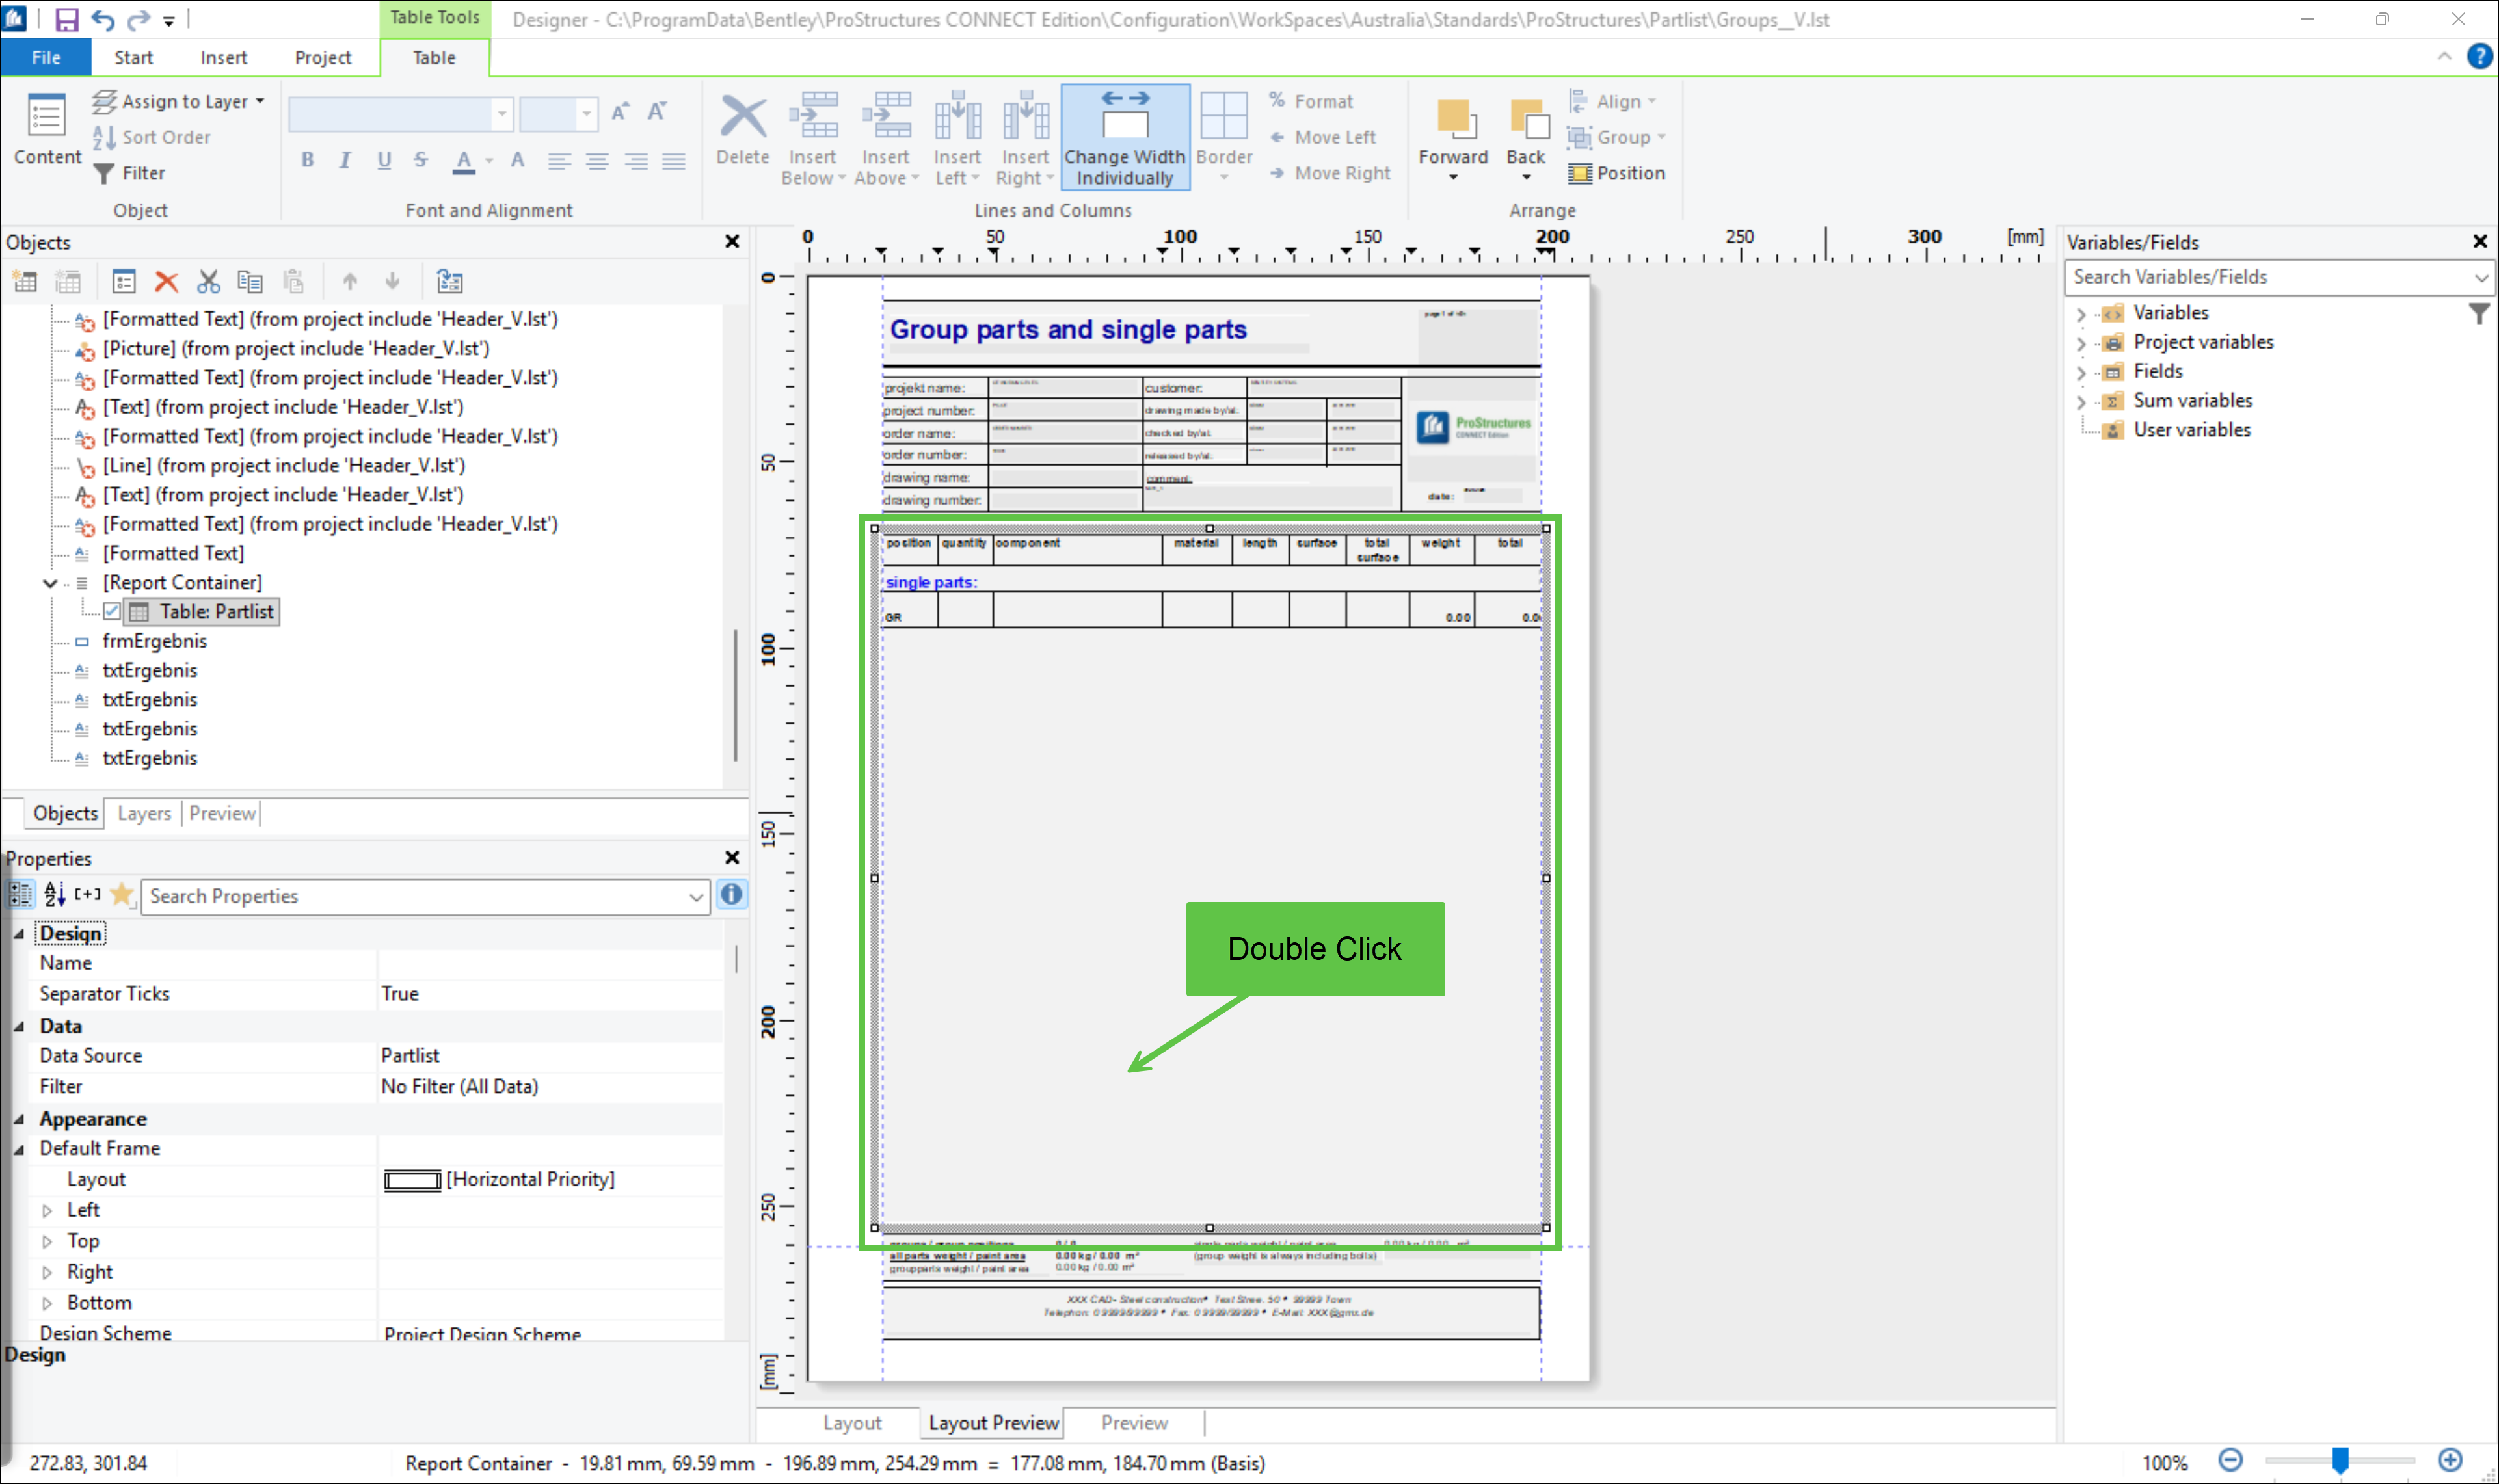Click the Undo arrow icon
This screenshot has width=2499, height=1484.
coord(102,19)
